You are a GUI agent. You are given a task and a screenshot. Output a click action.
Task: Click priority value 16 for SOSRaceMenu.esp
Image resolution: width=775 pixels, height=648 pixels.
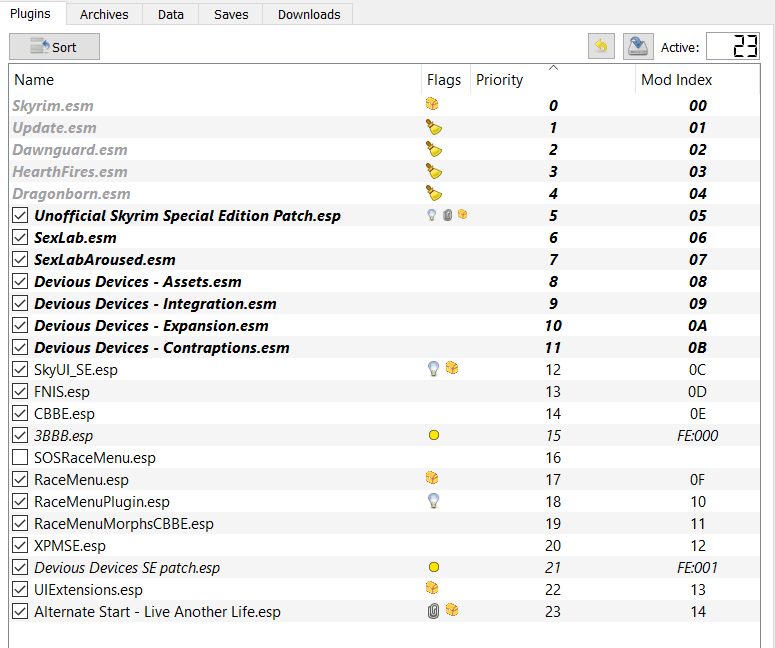(553, 458)
